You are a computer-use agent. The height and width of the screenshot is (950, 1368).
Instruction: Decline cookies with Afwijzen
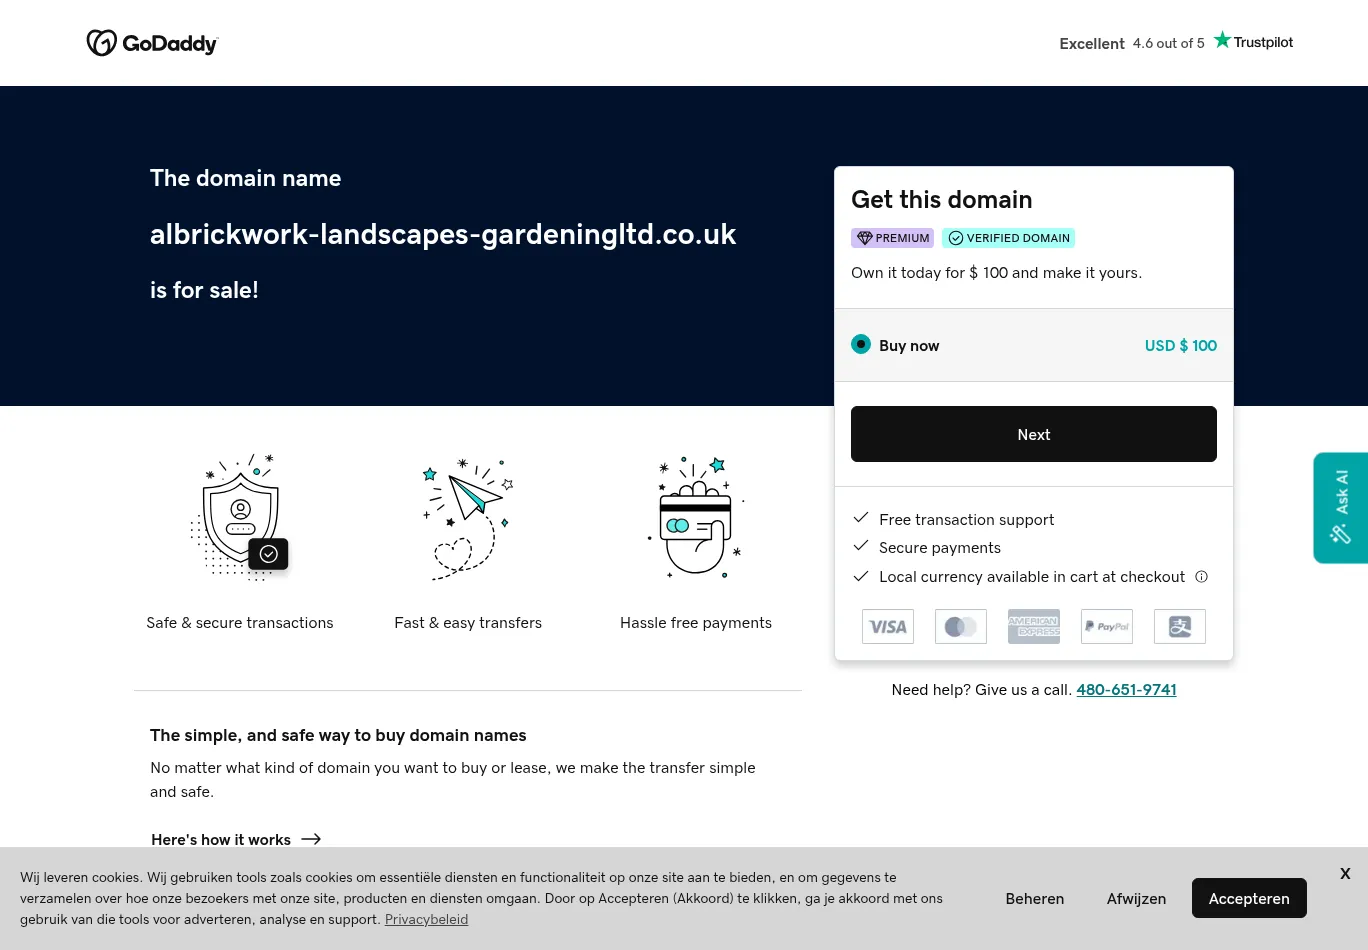pyautogui.click(x=1136, y=899)
